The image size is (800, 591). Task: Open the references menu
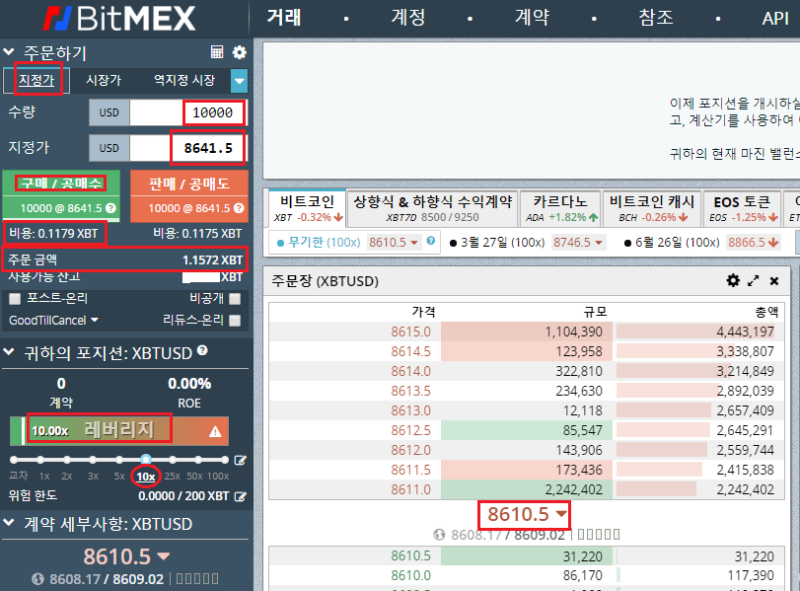[x=656, y=17]
